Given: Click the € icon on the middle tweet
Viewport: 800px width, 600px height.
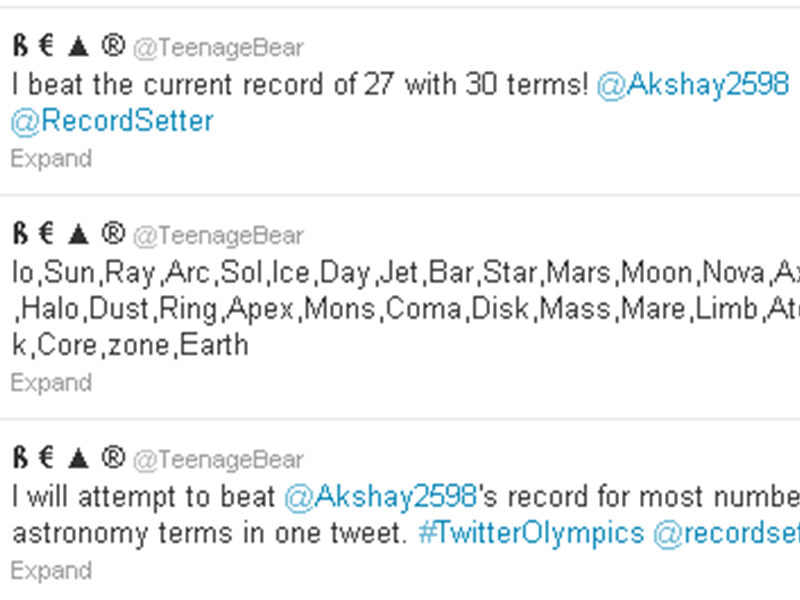Looking at the screenshot, I should pos(44,235).
